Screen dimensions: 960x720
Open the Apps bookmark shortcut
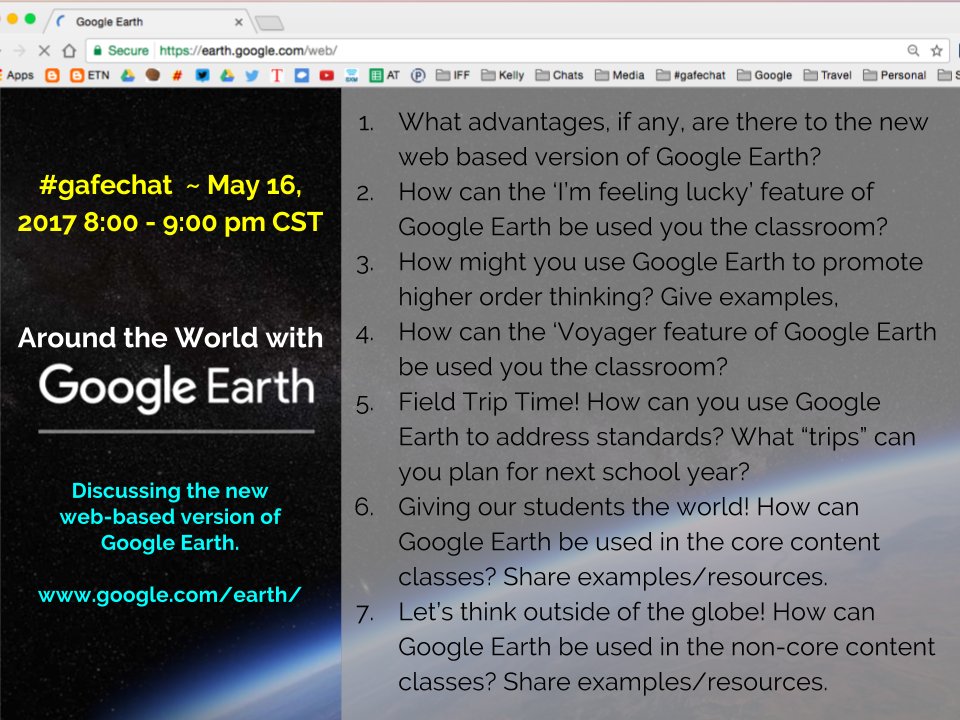(18, 75)
